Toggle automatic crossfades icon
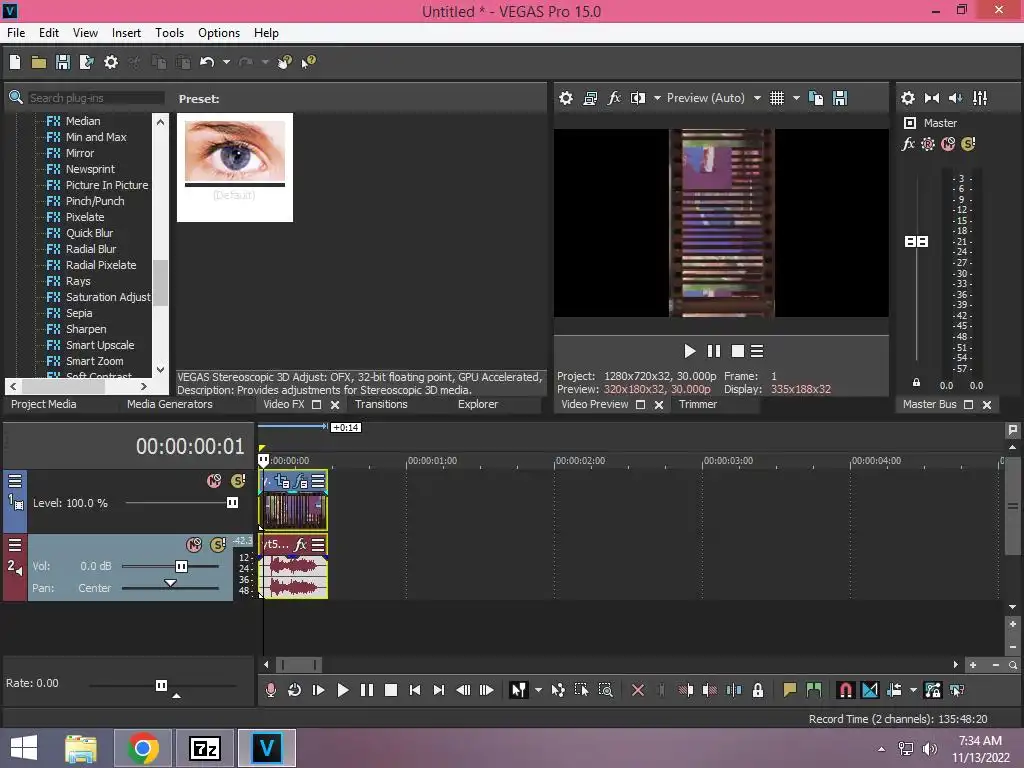This screenshot has width=1024, height=768. [x=870, y=690]
